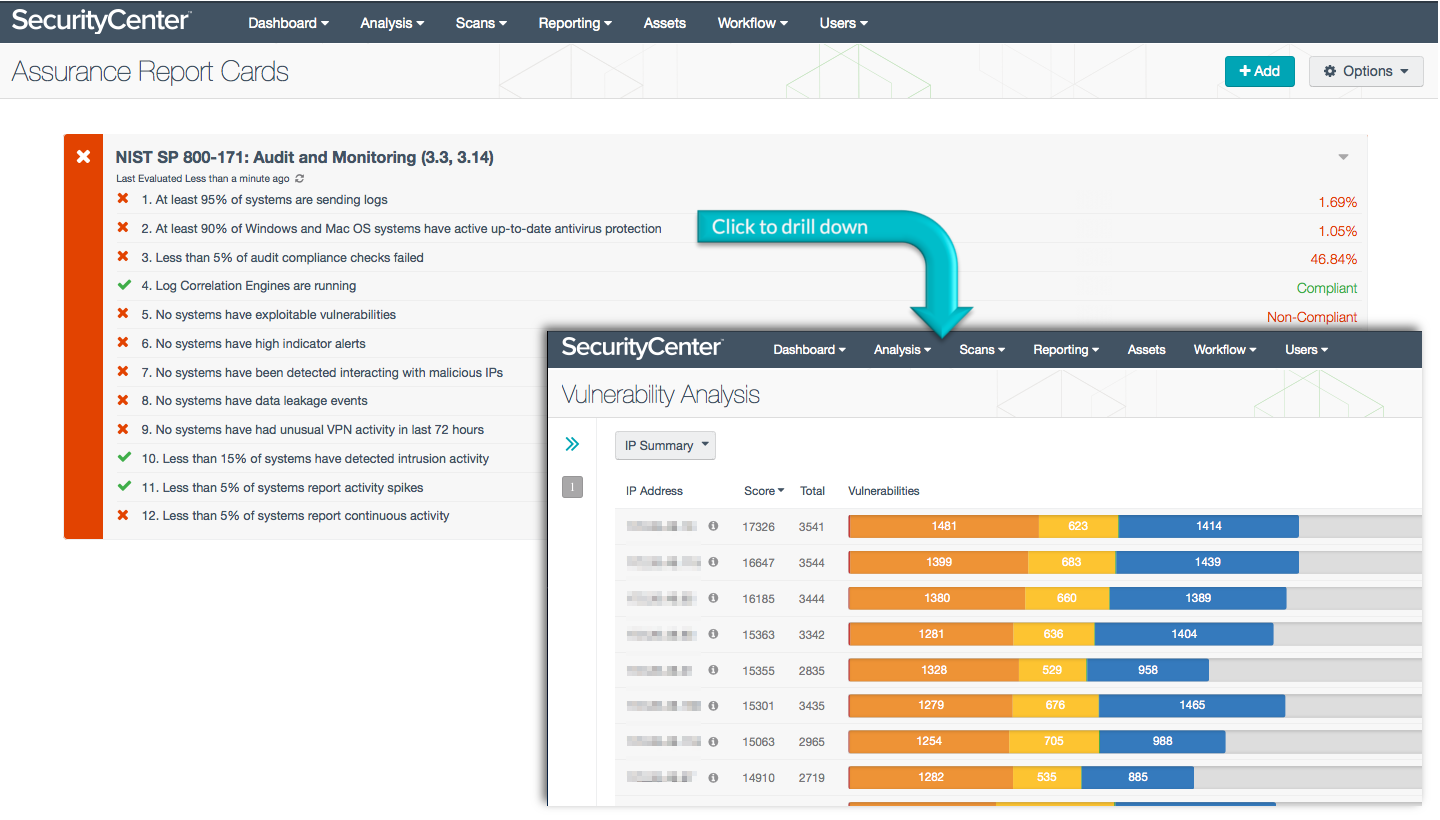Screen dimensions: 1440x820
Task: Open Workflow menu in Assurance Report Cards window
Action: [x=753, y=23]
